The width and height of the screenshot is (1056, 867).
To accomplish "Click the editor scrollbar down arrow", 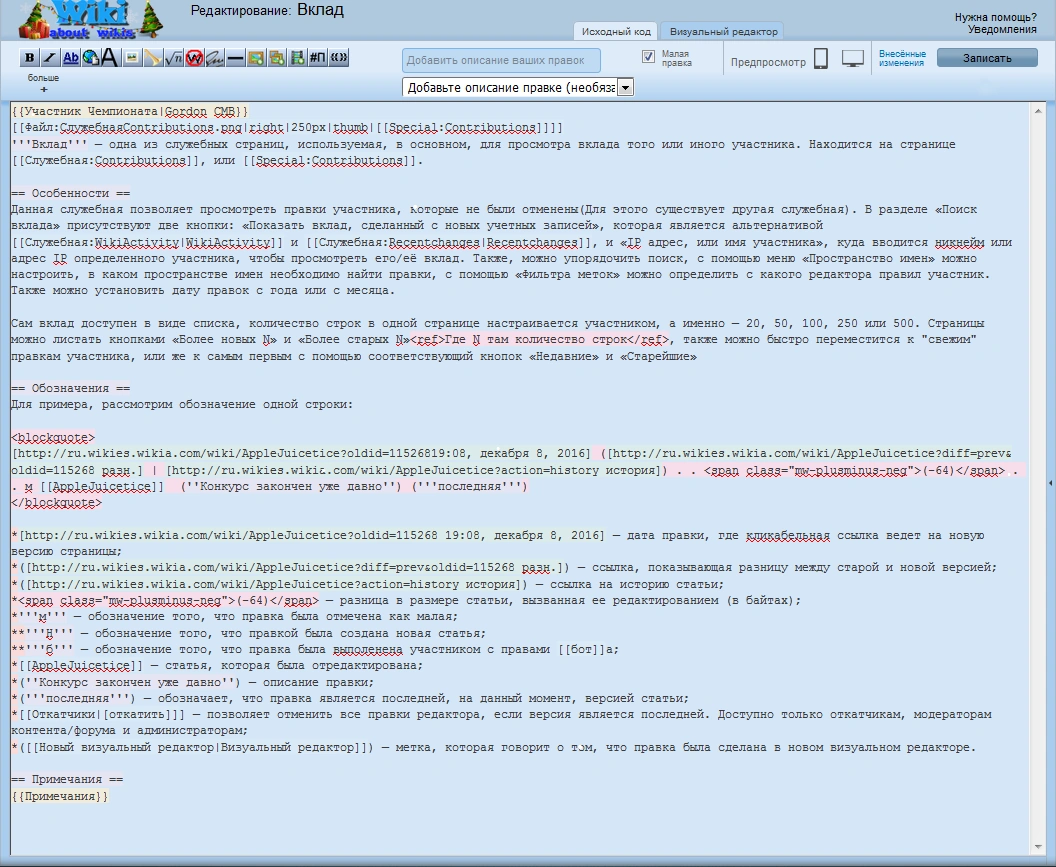I will [1038, 847].
